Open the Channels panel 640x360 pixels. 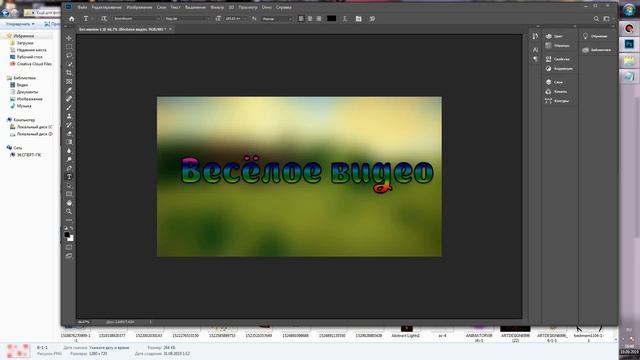556,91
